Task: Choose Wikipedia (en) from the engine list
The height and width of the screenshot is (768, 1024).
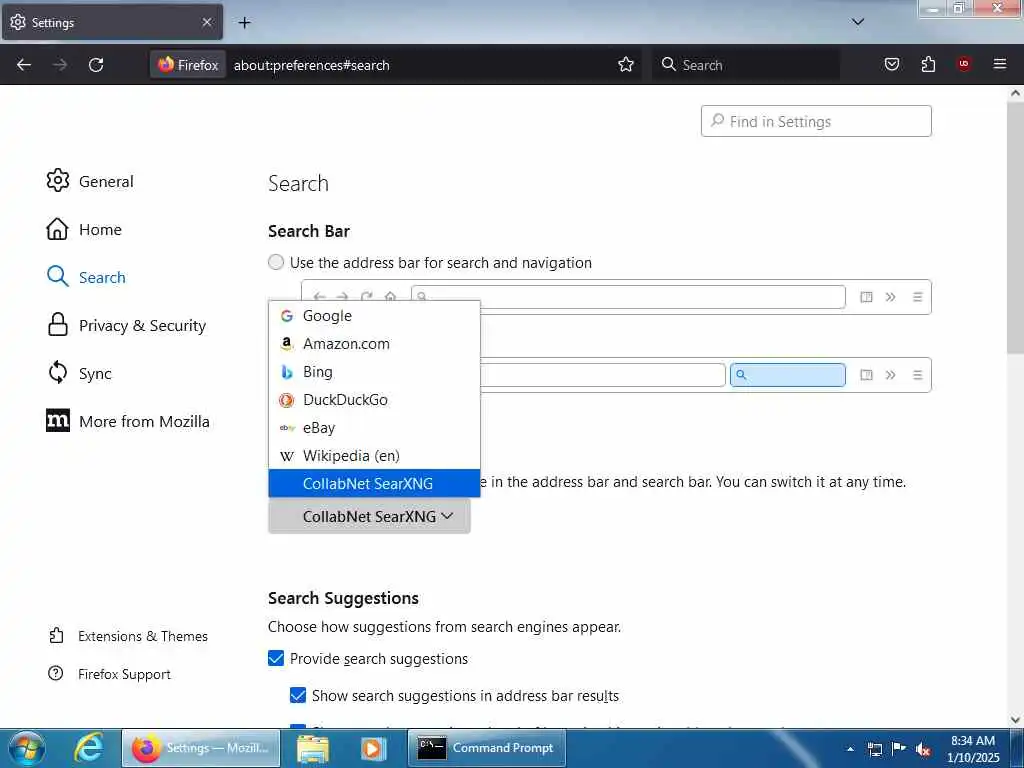Action: pos(374,456)
